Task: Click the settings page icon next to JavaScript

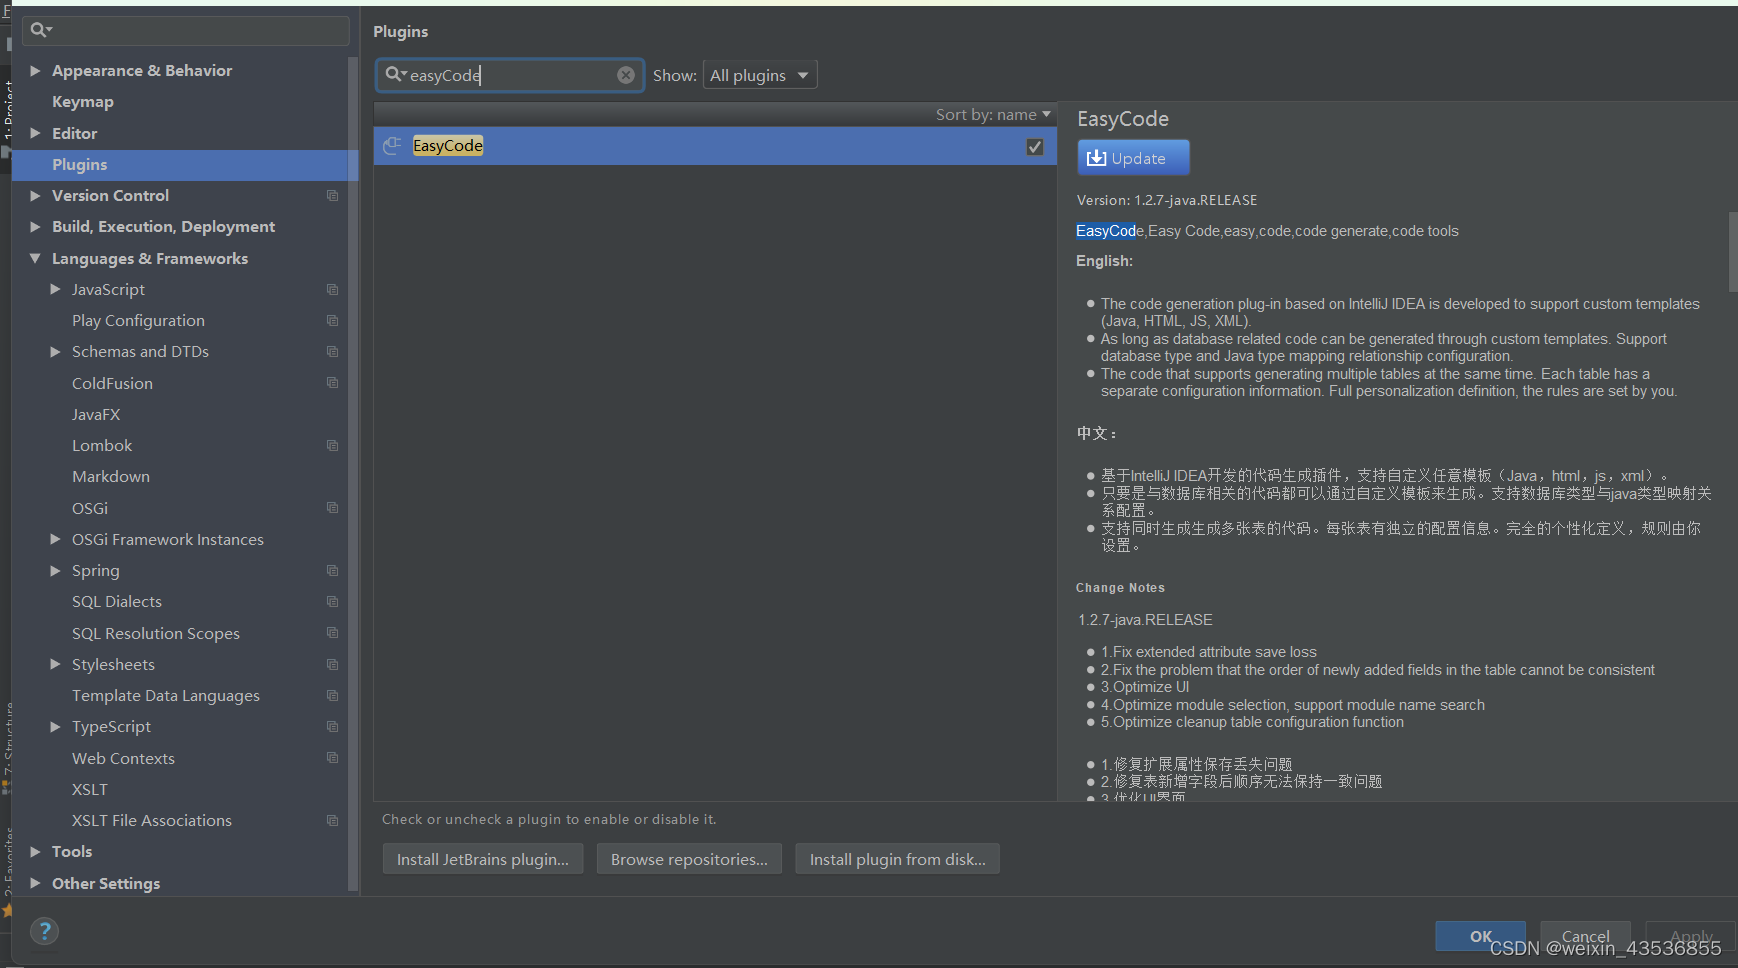Action: point(332,289)
